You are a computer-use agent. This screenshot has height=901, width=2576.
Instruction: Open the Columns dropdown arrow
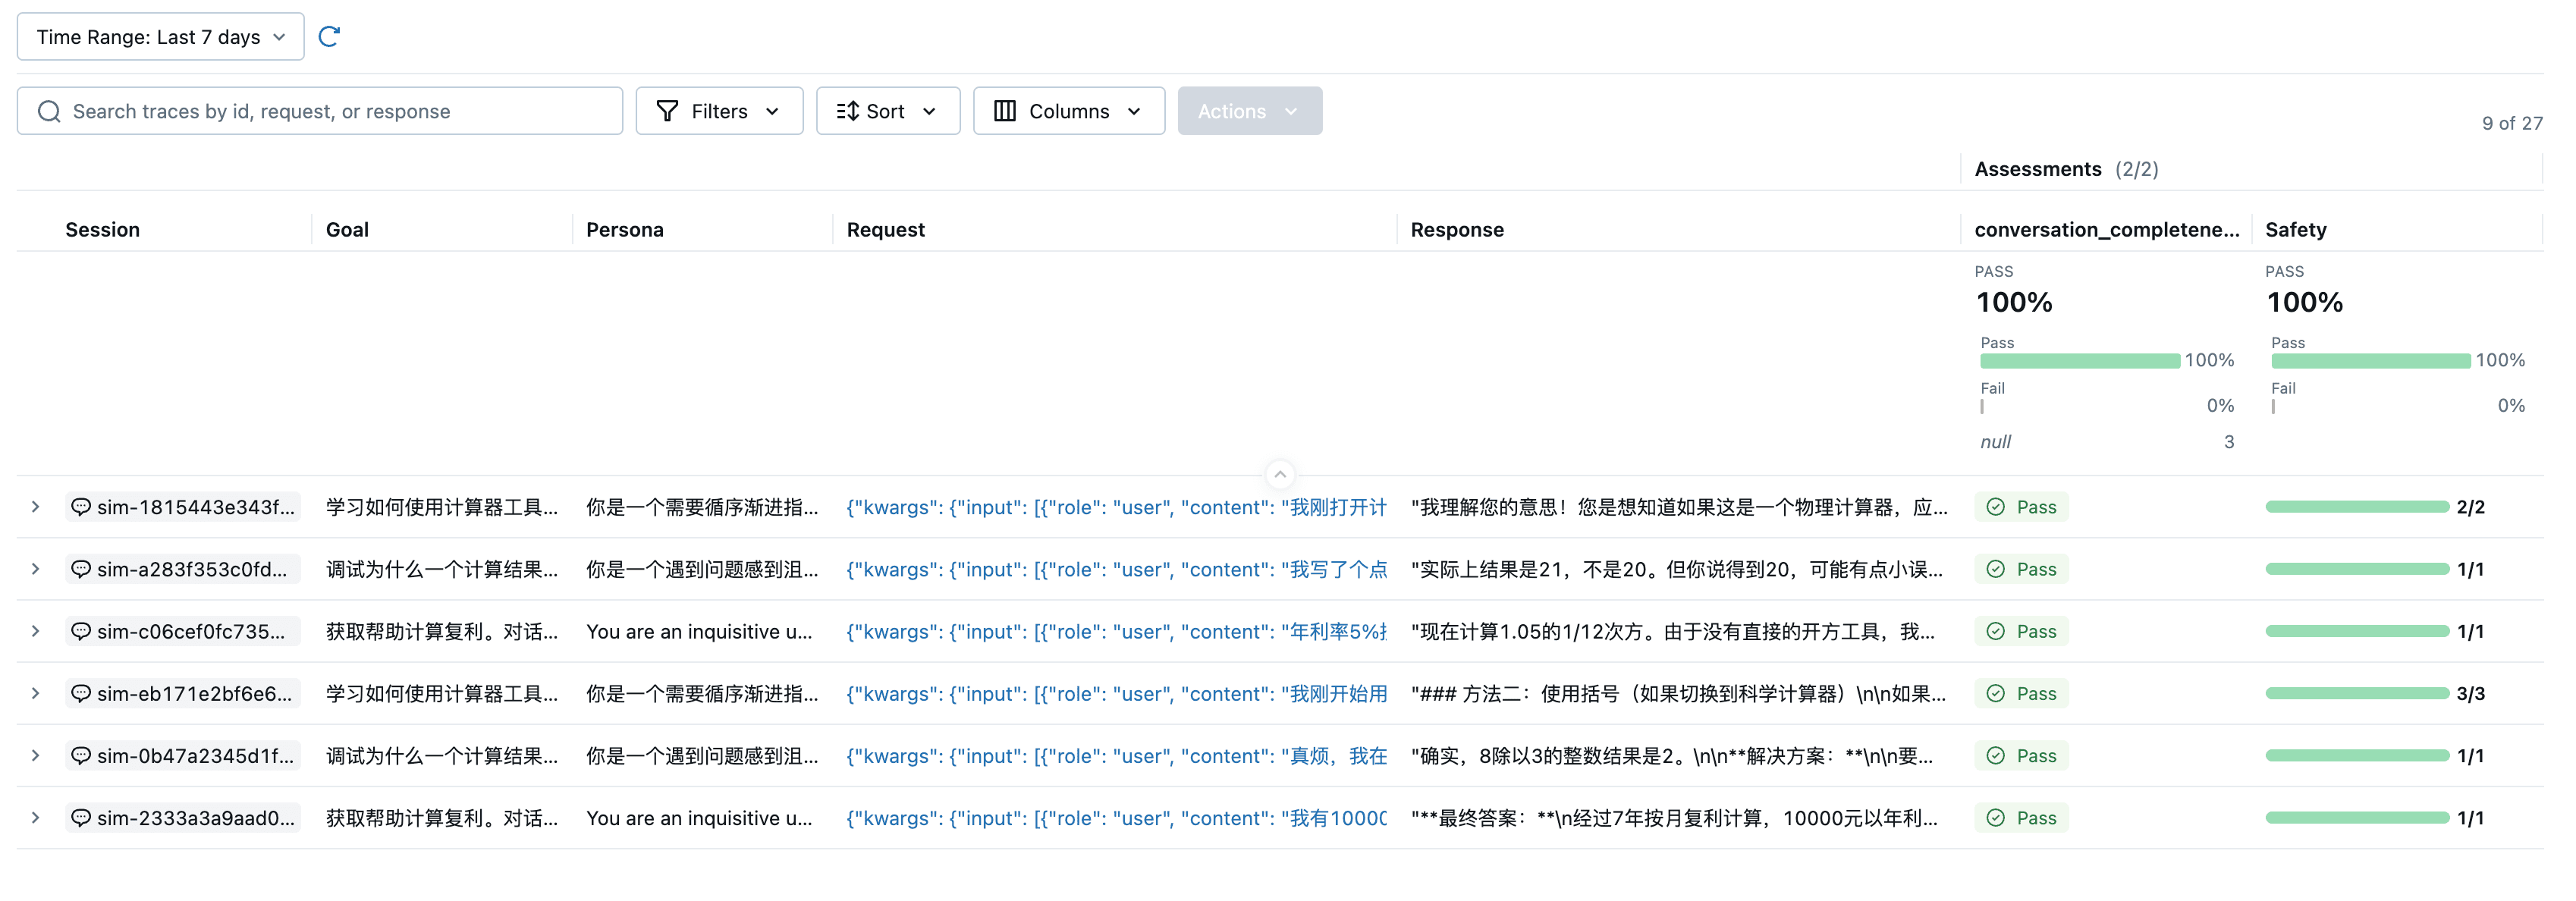tap(1135, 111)
